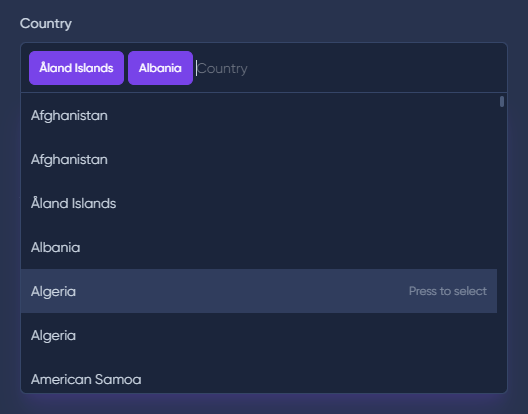Remove the Albania purple tag
528x414 pixels.
click(160, 68)
